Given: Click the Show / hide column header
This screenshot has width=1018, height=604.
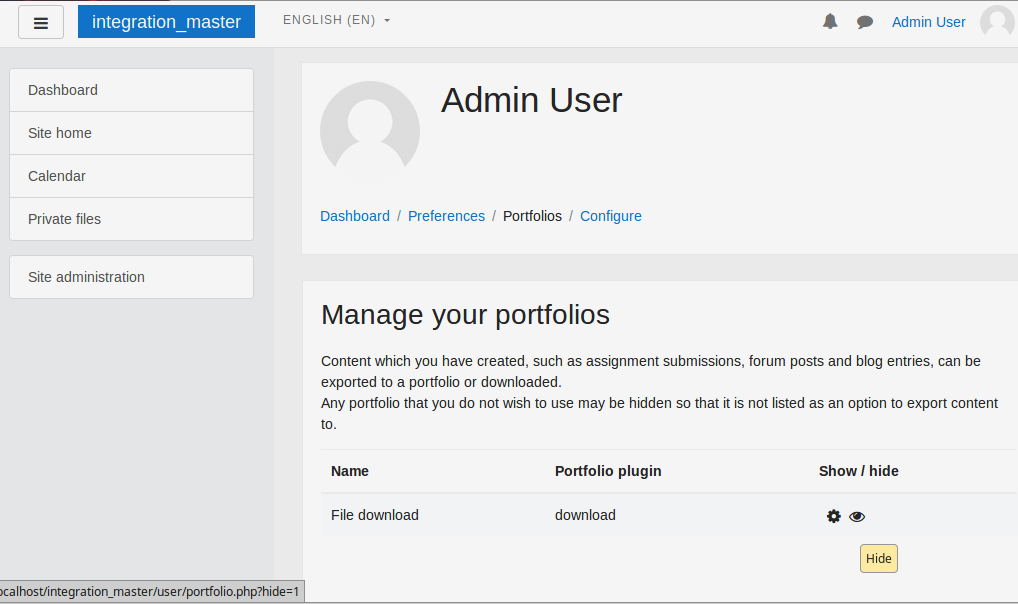Looking at the screenshot, I should tap(858, 471).
